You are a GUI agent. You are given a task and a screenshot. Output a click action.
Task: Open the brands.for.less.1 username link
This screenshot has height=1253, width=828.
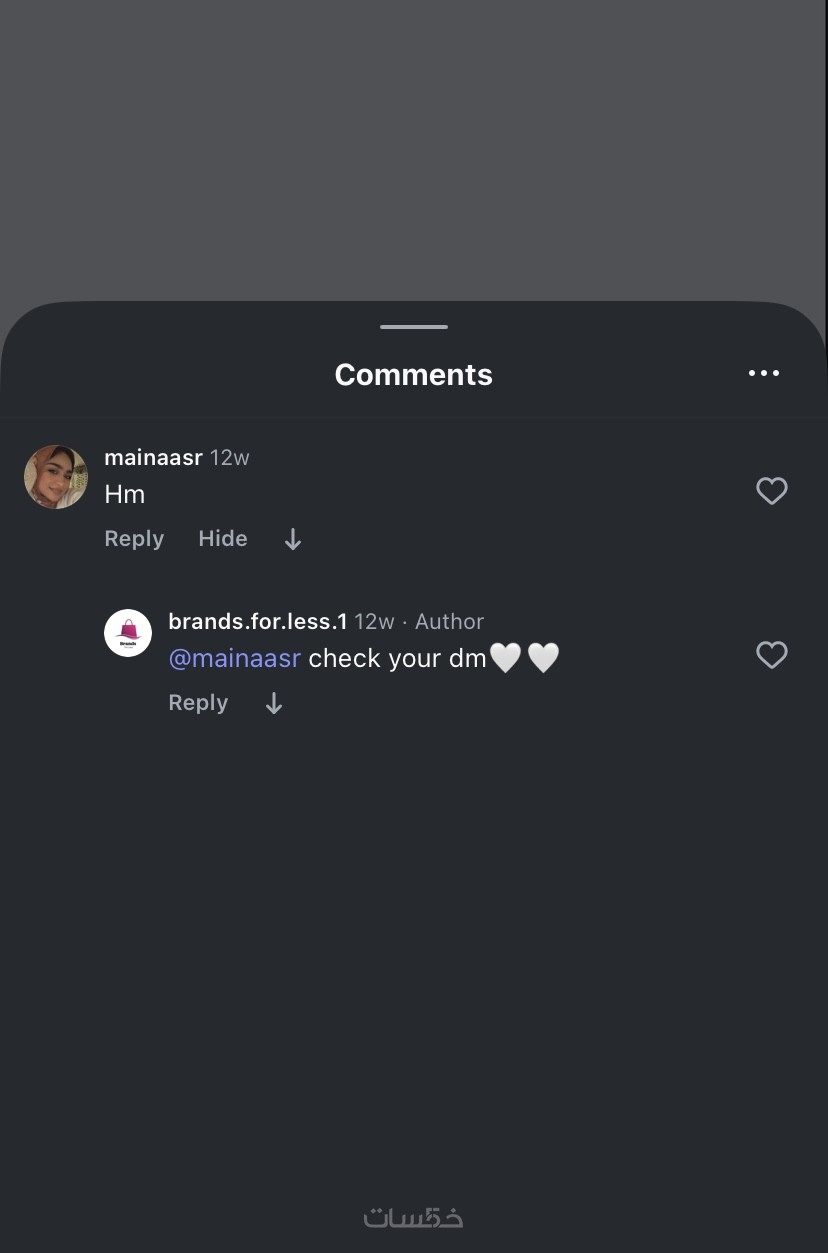click(x=258, y=622)
